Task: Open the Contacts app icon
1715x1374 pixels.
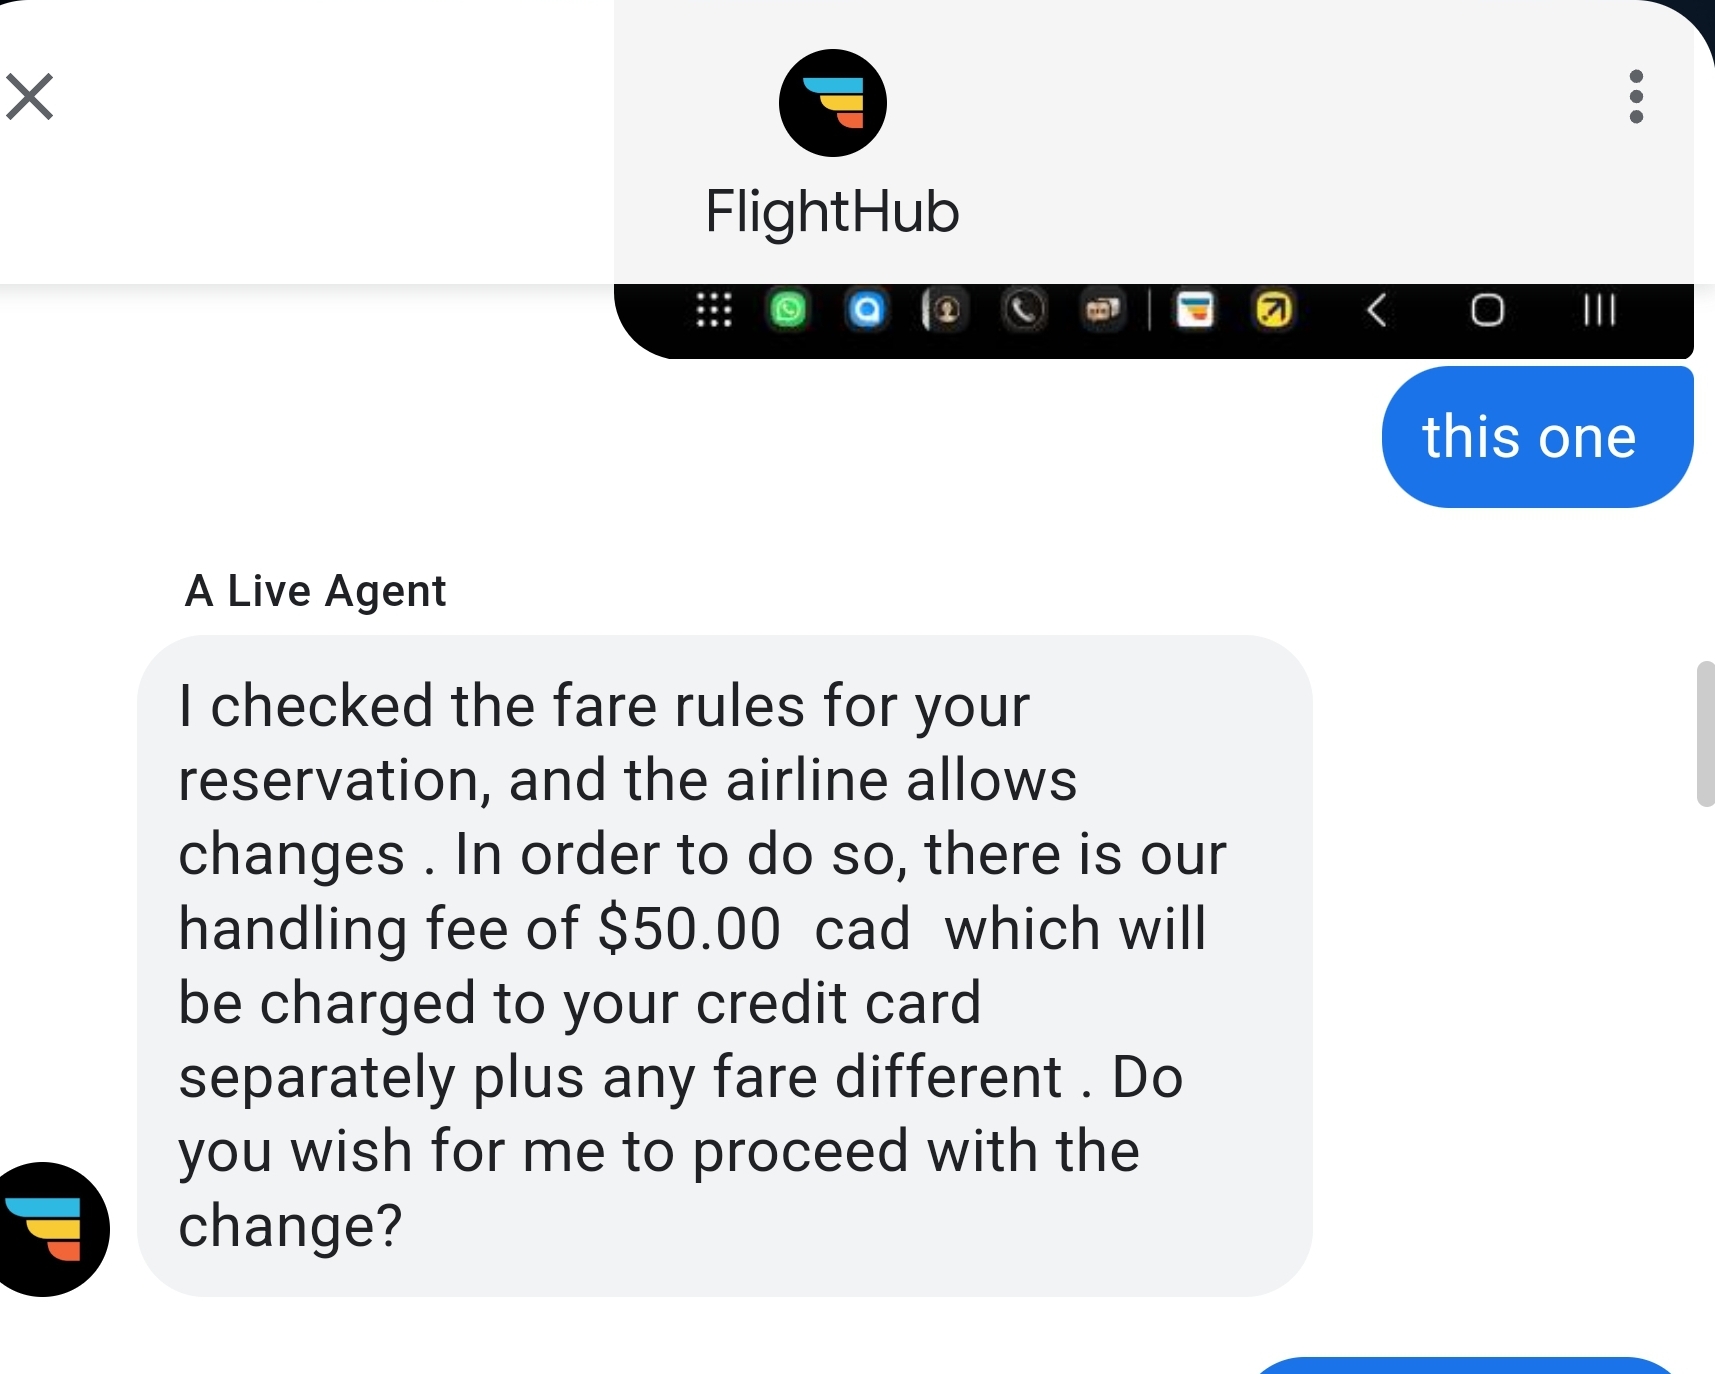Action: pyautogui.click(x=945, y=310)
